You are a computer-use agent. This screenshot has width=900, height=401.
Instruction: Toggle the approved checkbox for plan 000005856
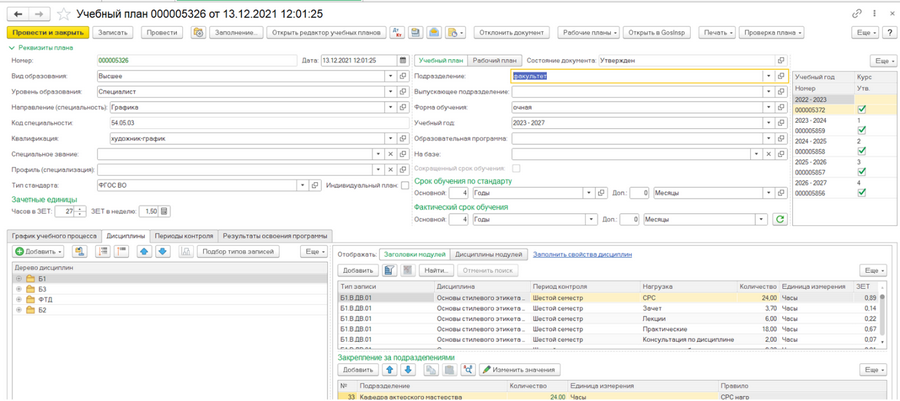click(x=860, y=192)
